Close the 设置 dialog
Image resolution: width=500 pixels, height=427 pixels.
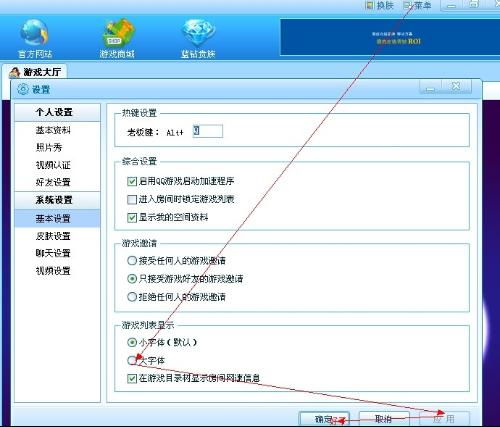click(456, 86)
